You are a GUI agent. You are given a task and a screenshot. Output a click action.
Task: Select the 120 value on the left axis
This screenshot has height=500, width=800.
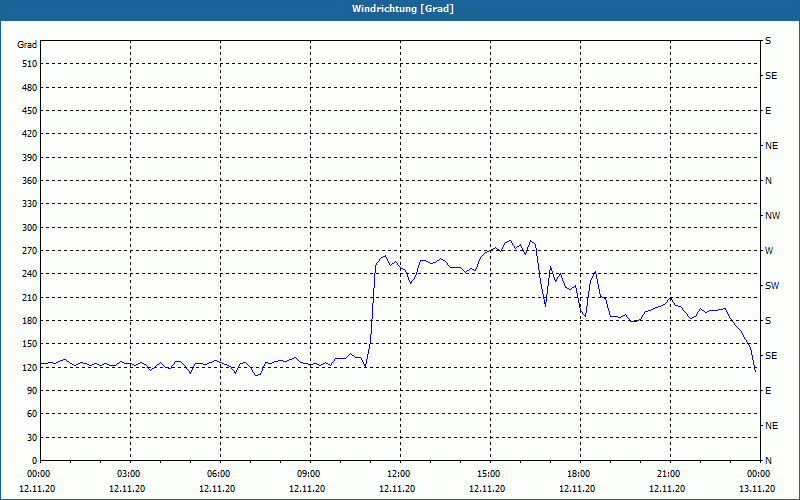pos(30,367)
